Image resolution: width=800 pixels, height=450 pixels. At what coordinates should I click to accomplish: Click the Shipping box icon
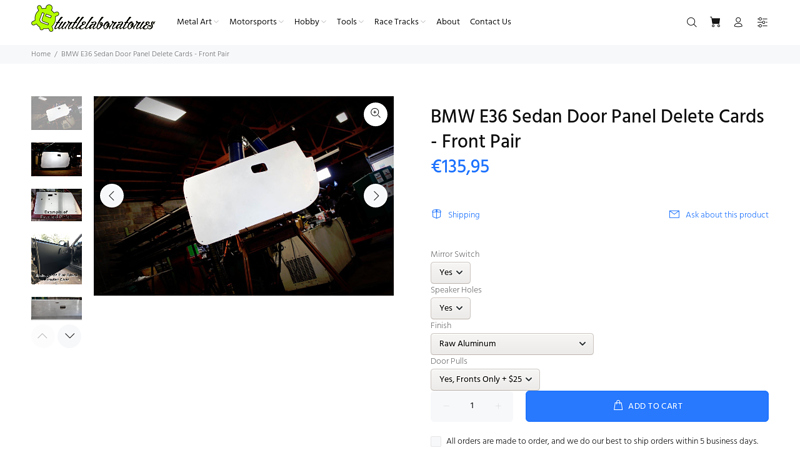tap(436, 214)
